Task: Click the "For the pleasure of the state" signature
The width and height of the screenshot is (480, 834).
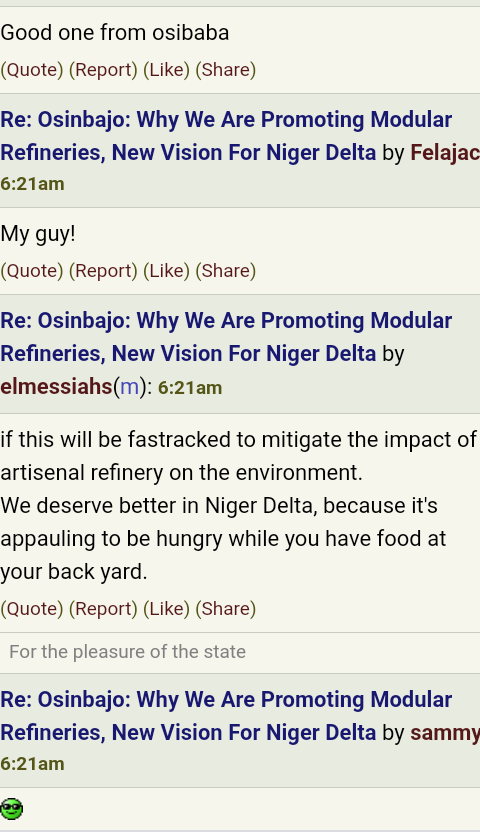Action: [x=128, y=652]
